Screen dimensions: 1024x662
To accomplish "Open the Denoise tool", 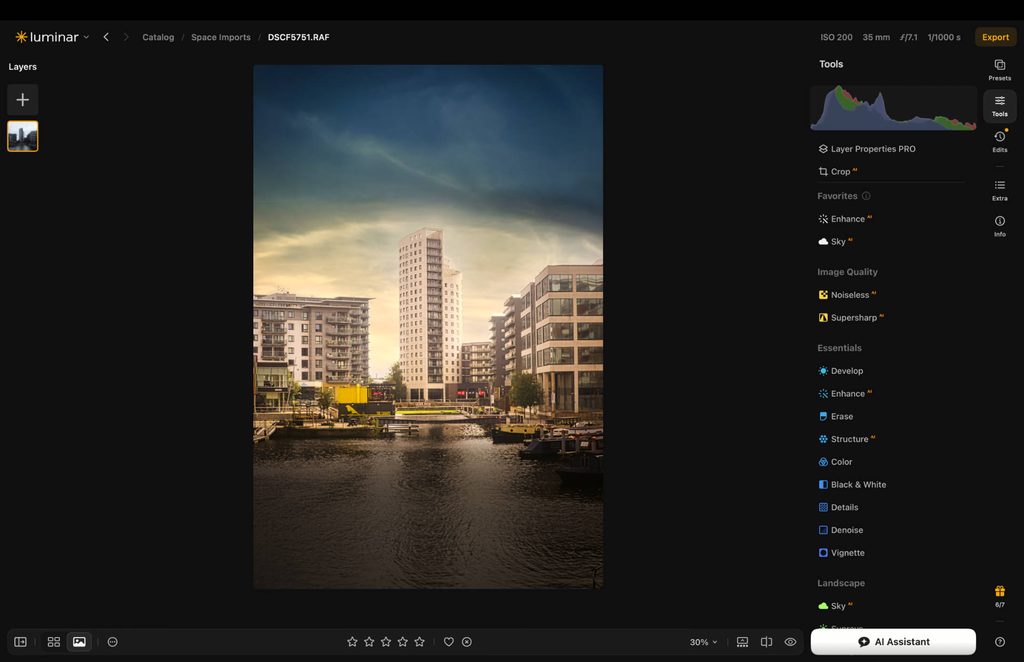I will 840,530.
